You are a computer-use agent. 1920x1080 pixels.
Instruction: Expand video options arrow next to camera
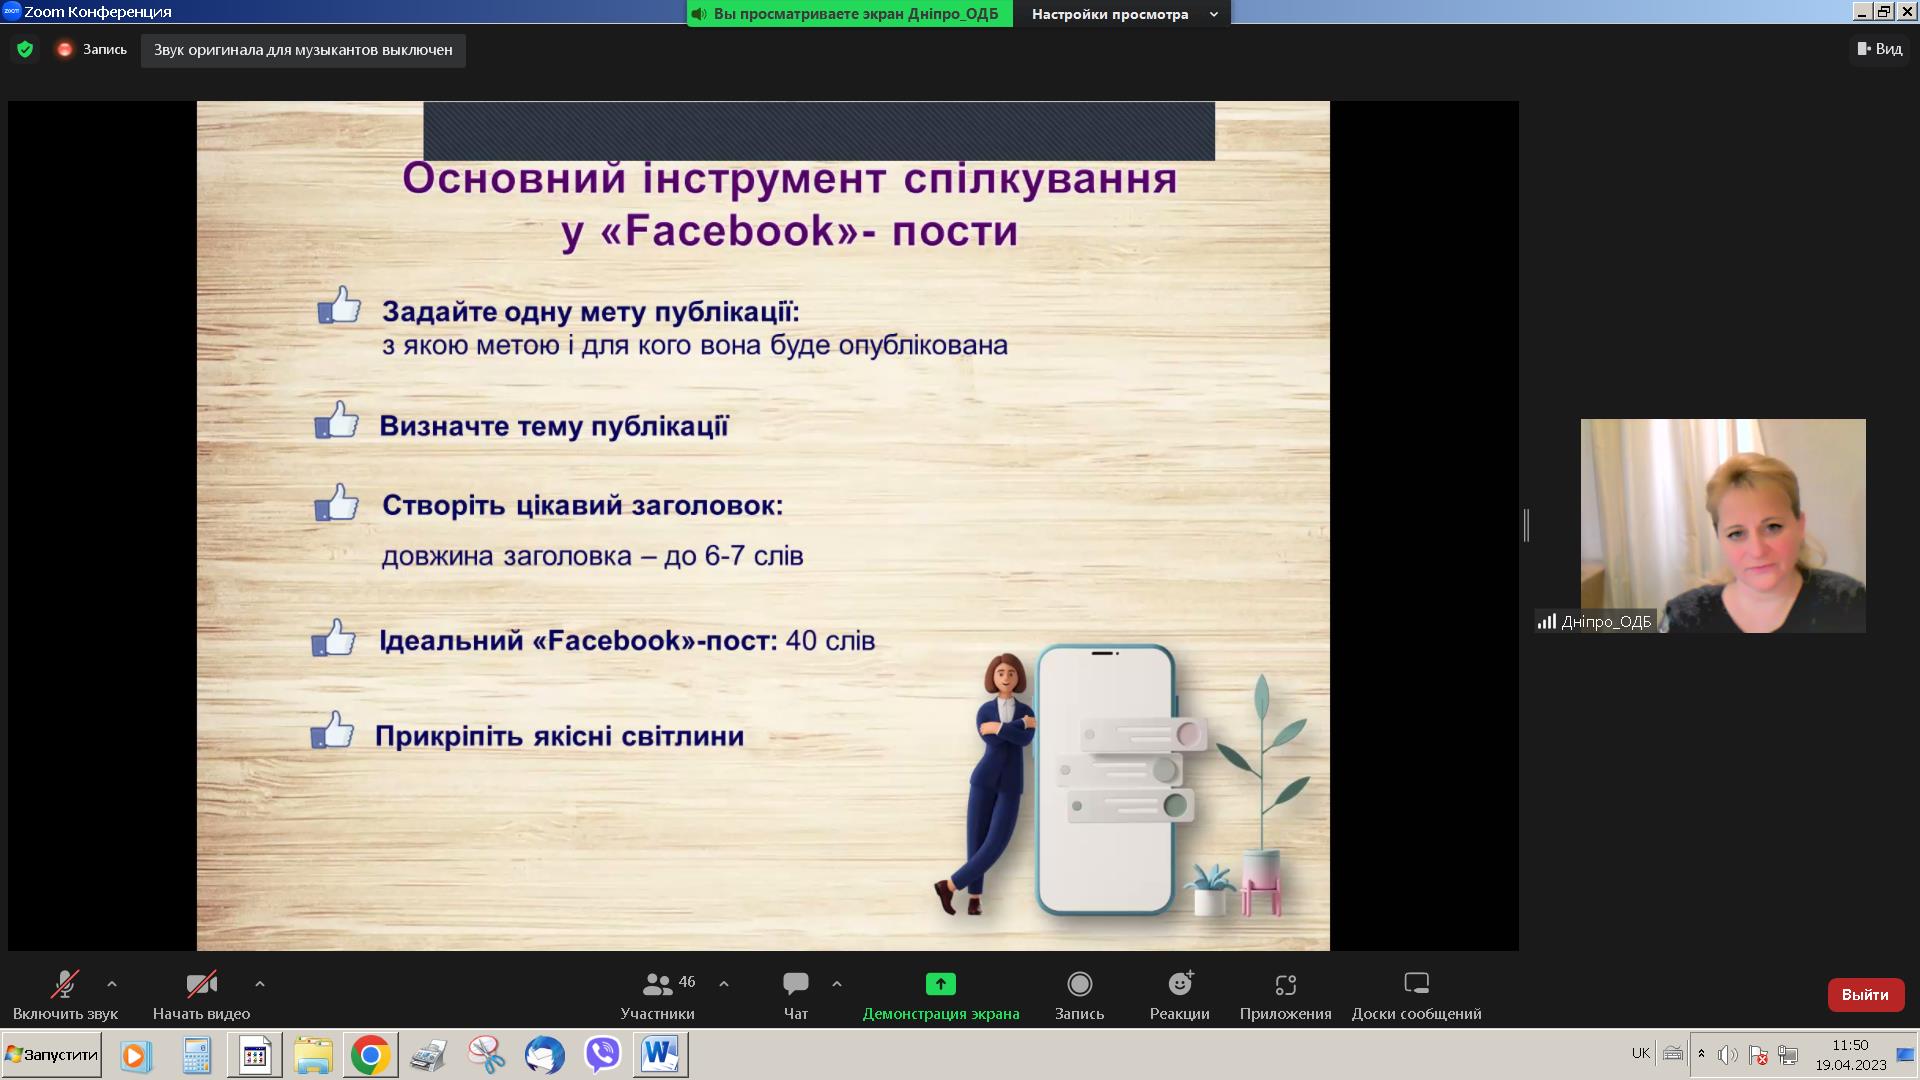260,984
